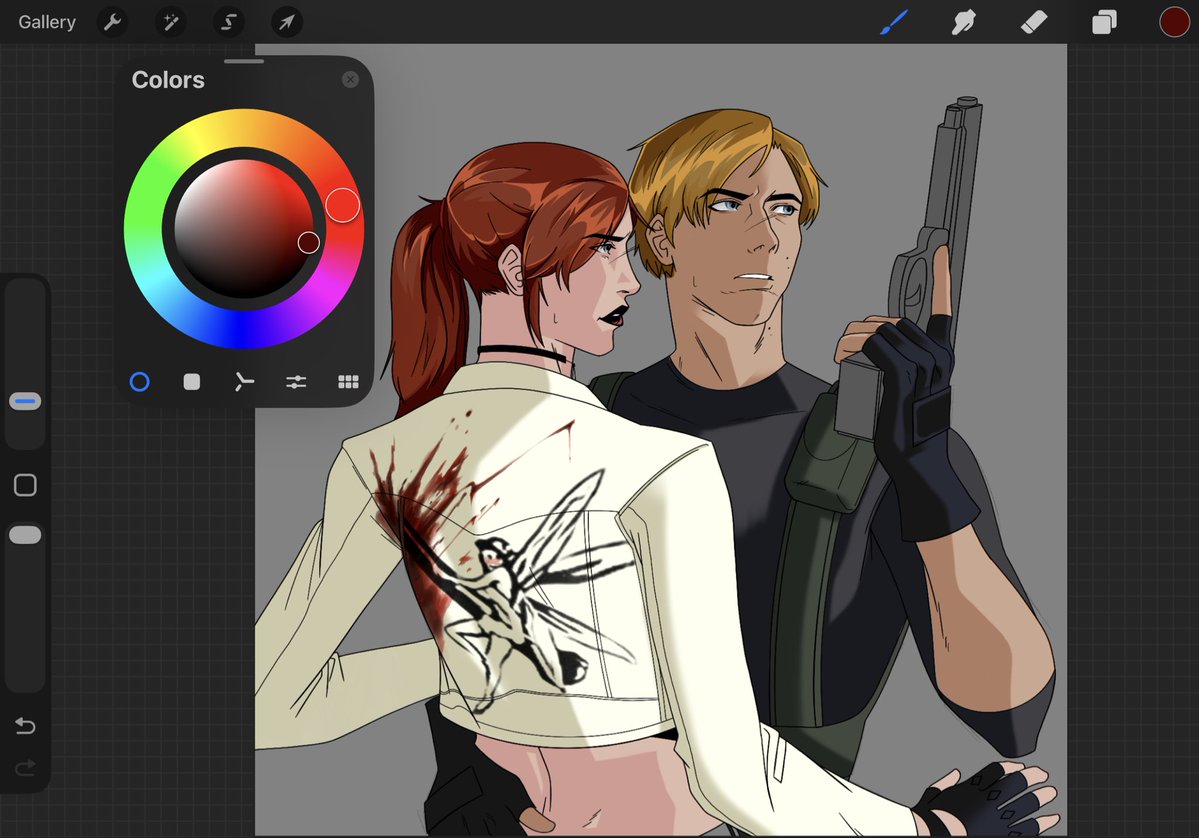
Task: Click the Colors panel title
Action: (x=168, y=80)
